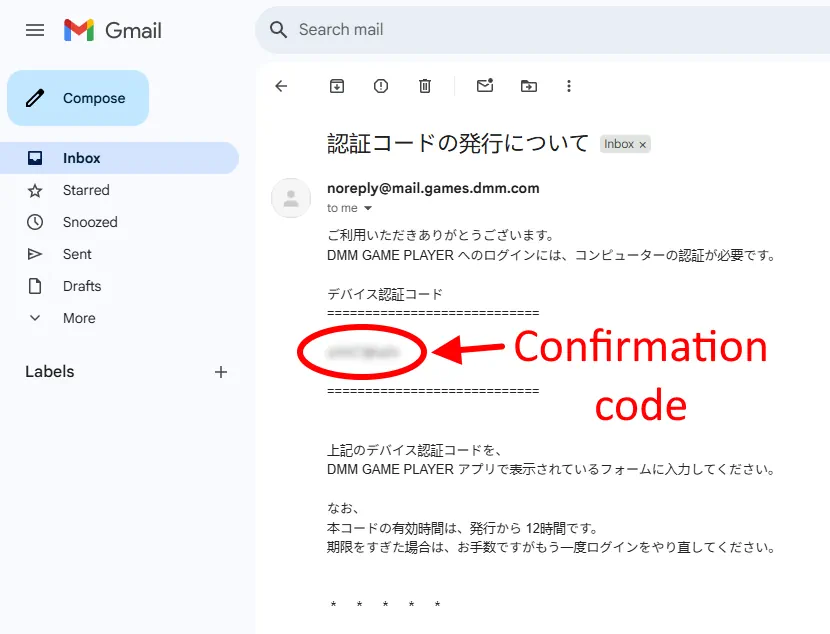Image resolution: width=830 pixels, height=634 pixels.
Task: Open the Inbox folder
Action: tap(119, 158)
